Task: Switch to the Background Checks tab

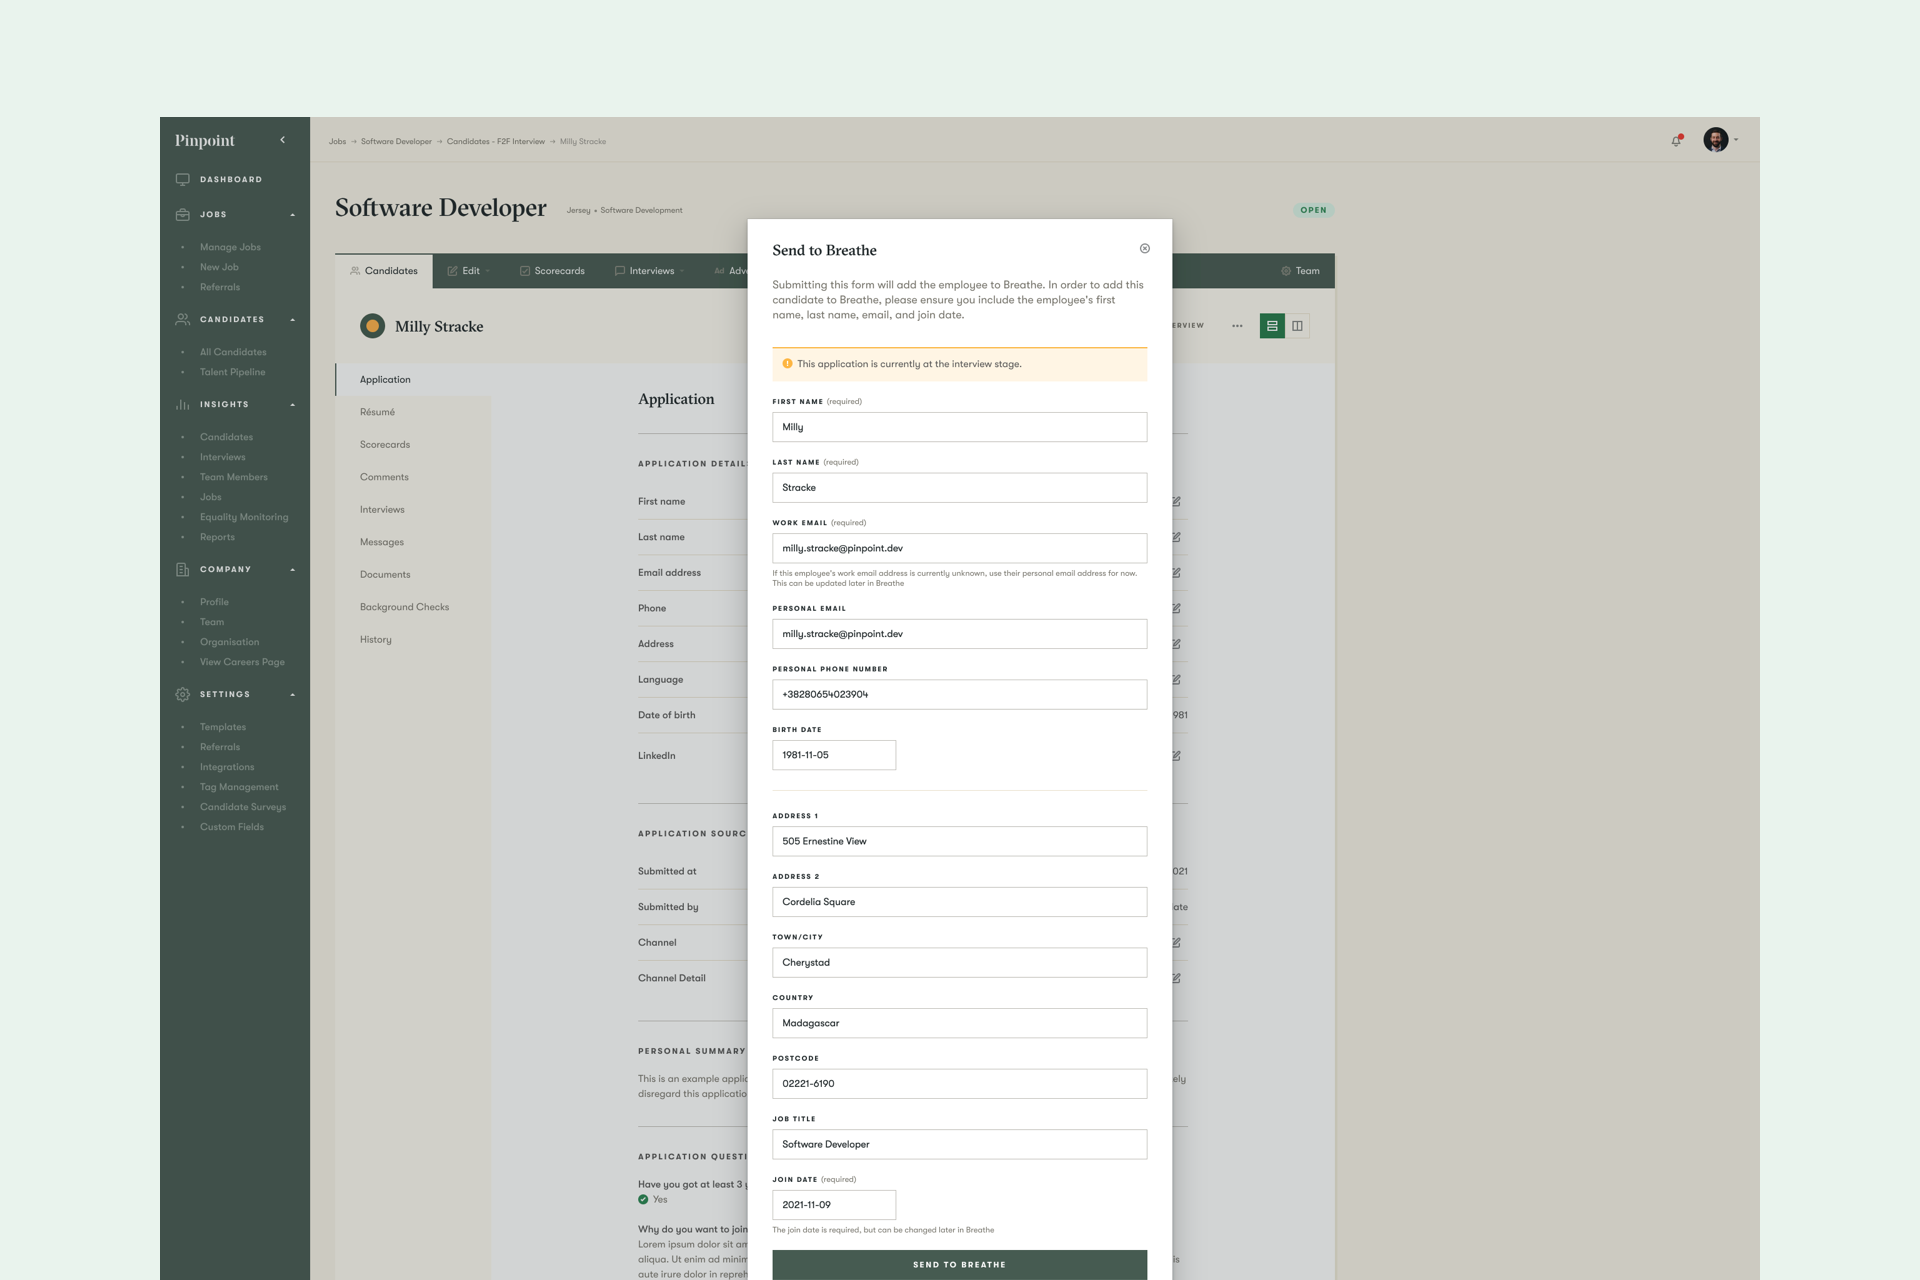Action: point(404,606)
